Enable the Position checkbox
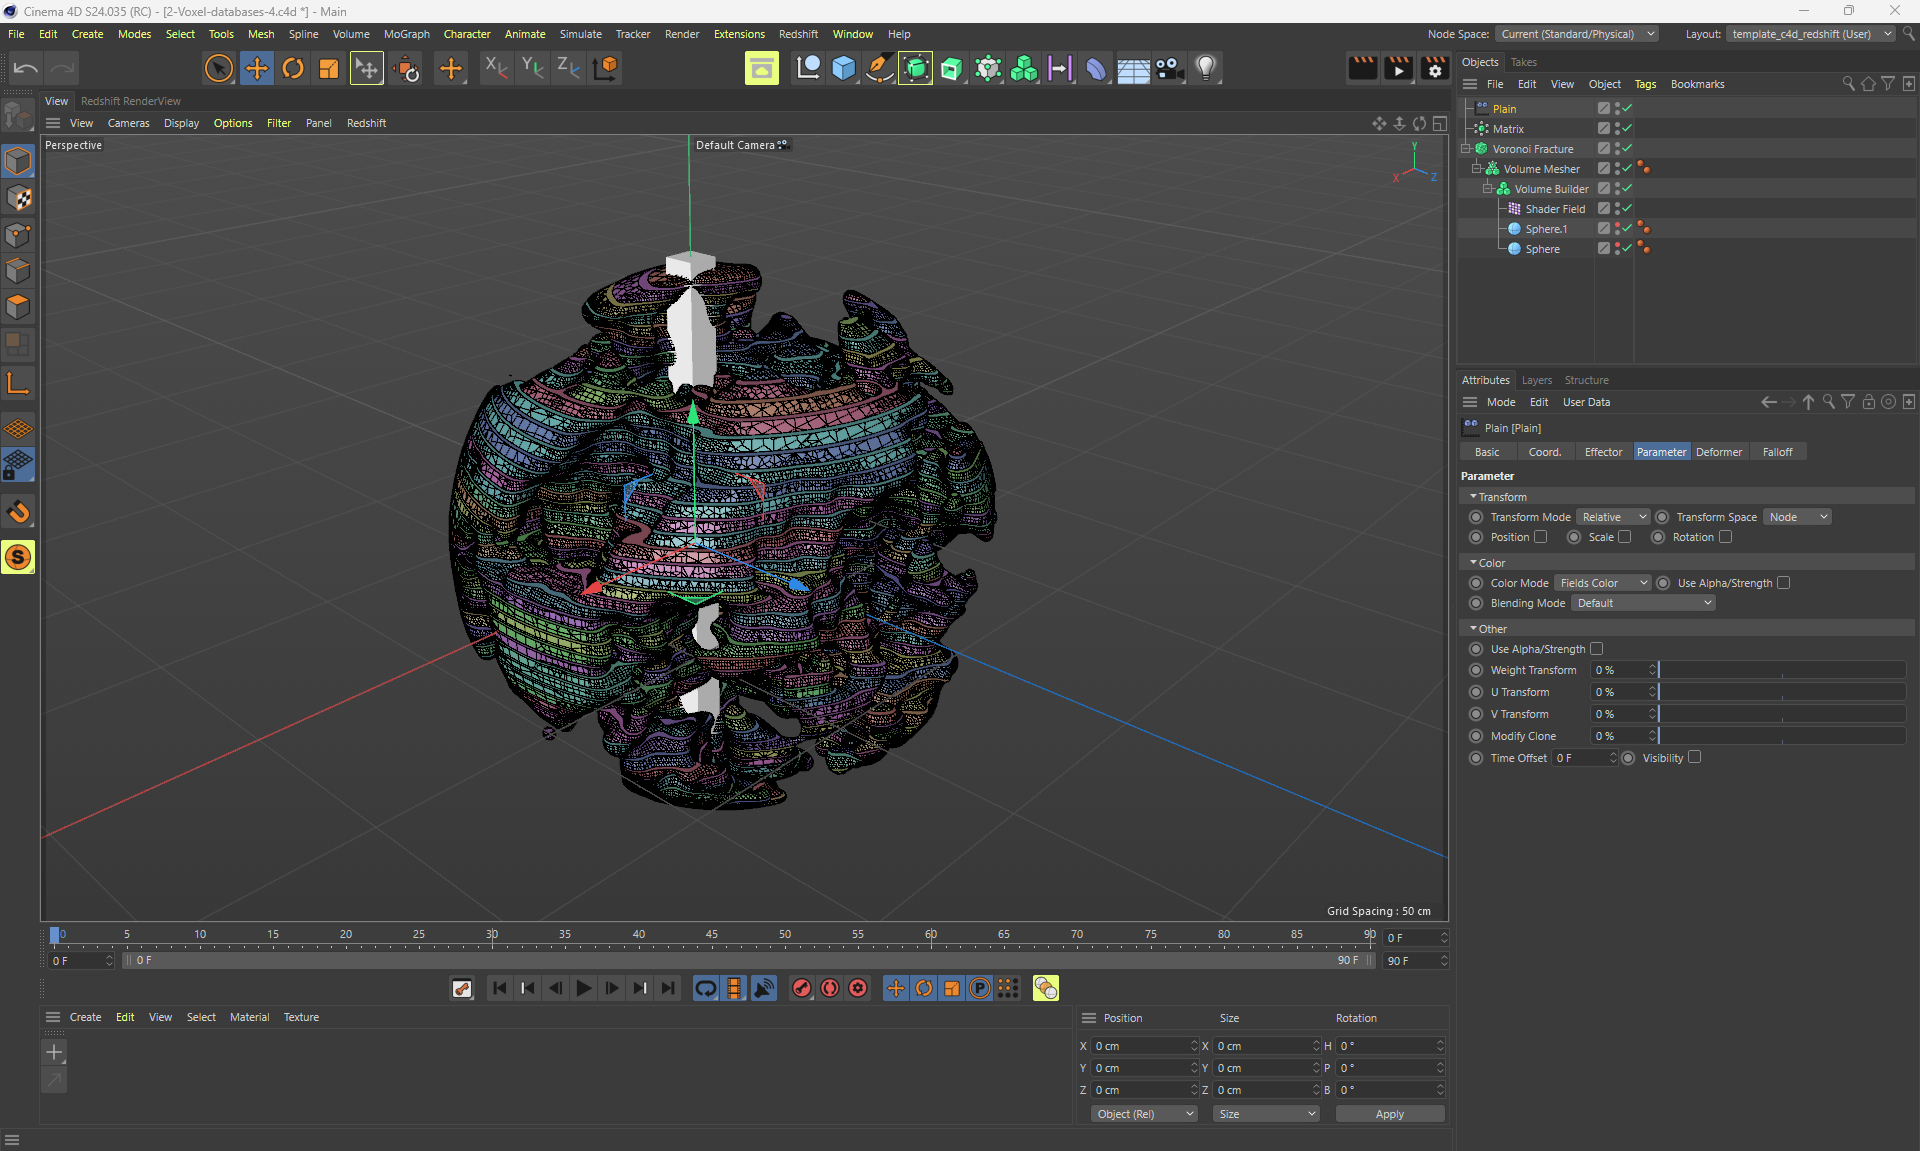Screen dimensions: 1920x1151 1541,537
